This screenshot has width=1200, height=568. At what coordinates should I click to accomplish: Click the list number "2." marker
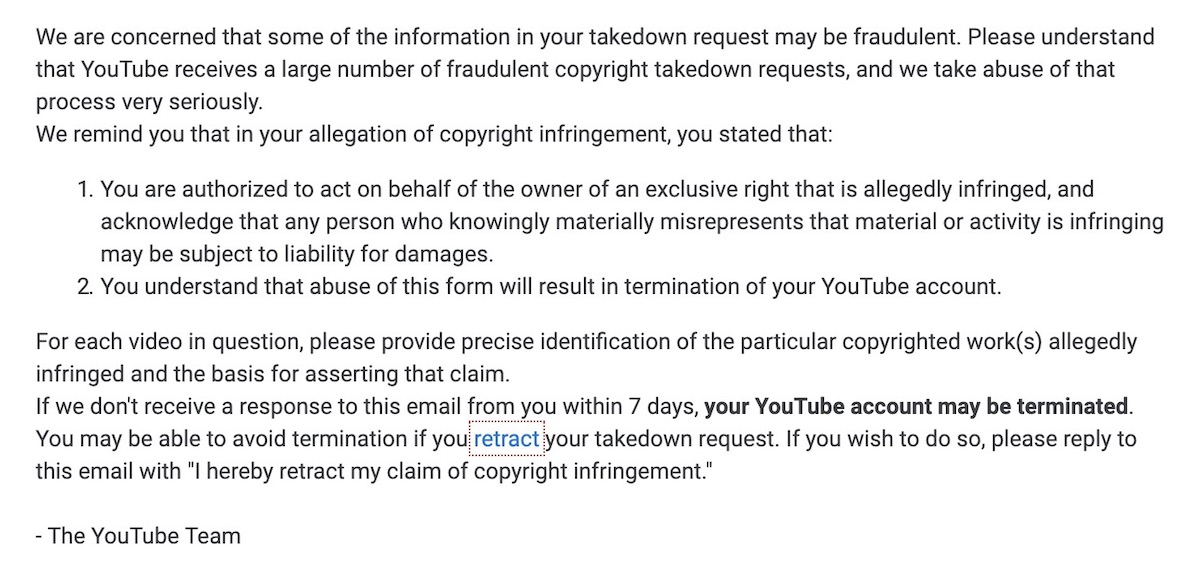[x=84, y=287]
